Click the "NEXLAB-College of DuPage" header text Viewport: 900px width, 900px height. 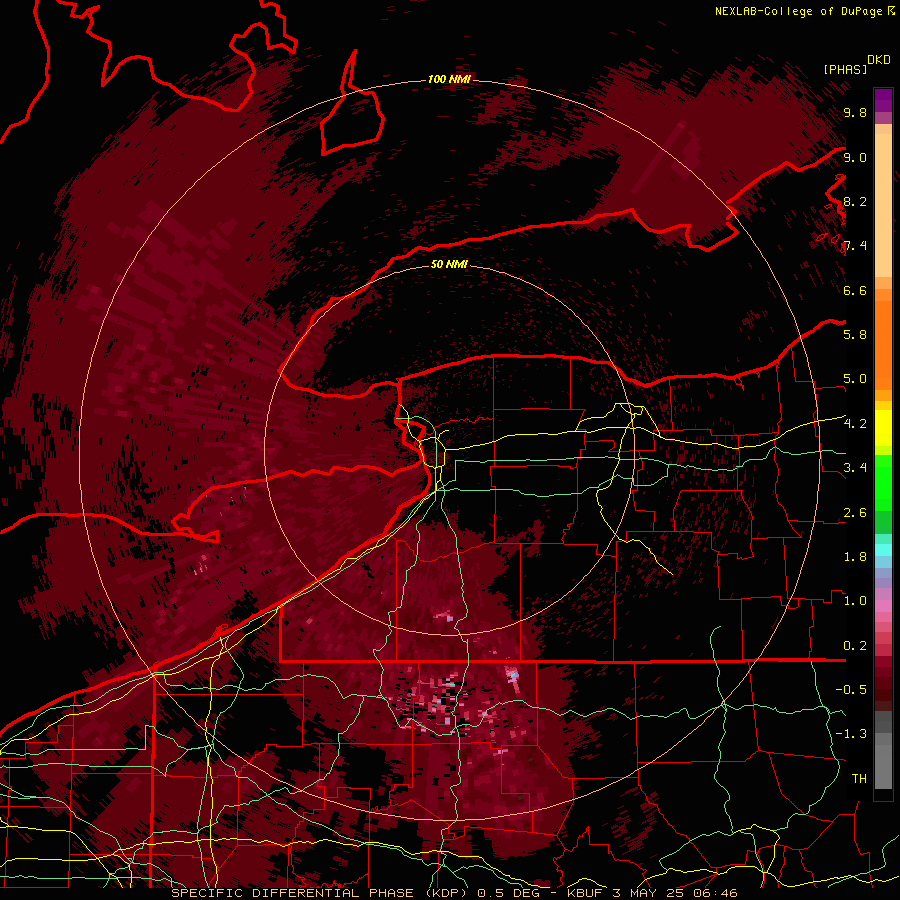(798, 11)
